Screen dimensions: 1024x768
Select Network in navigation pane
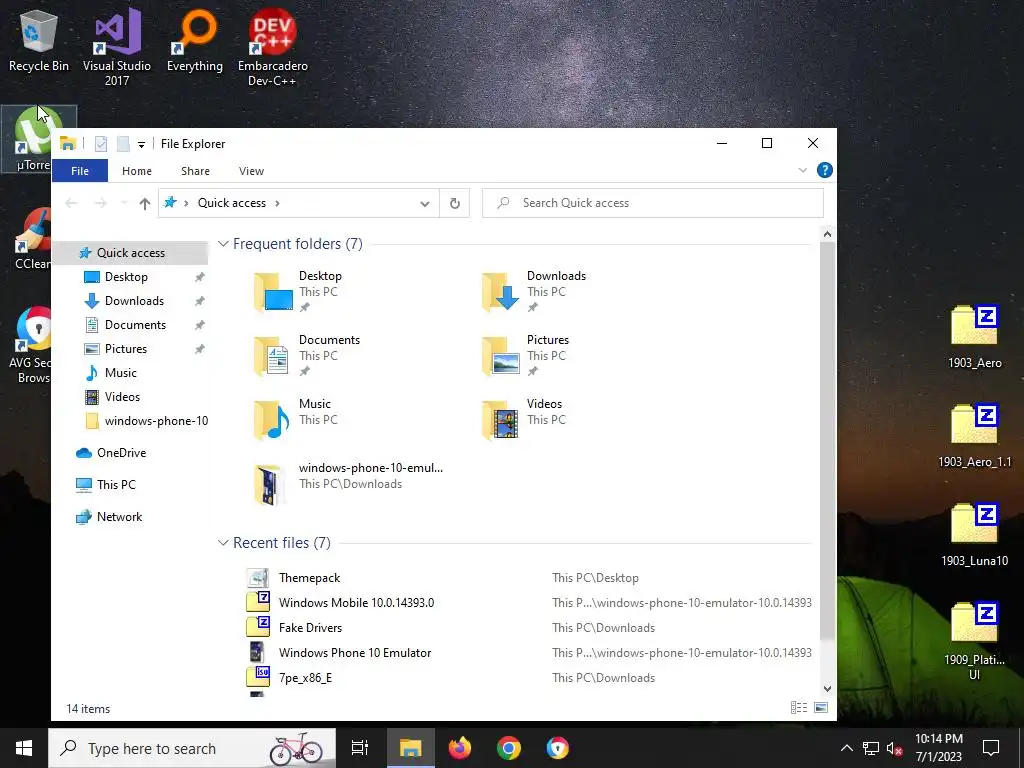point(120,517)
